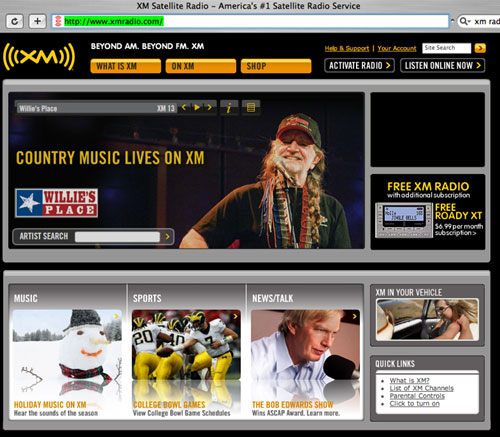Click the woman in car image
The width and height of the screenshot is (500, 437).
pos(427,320)
